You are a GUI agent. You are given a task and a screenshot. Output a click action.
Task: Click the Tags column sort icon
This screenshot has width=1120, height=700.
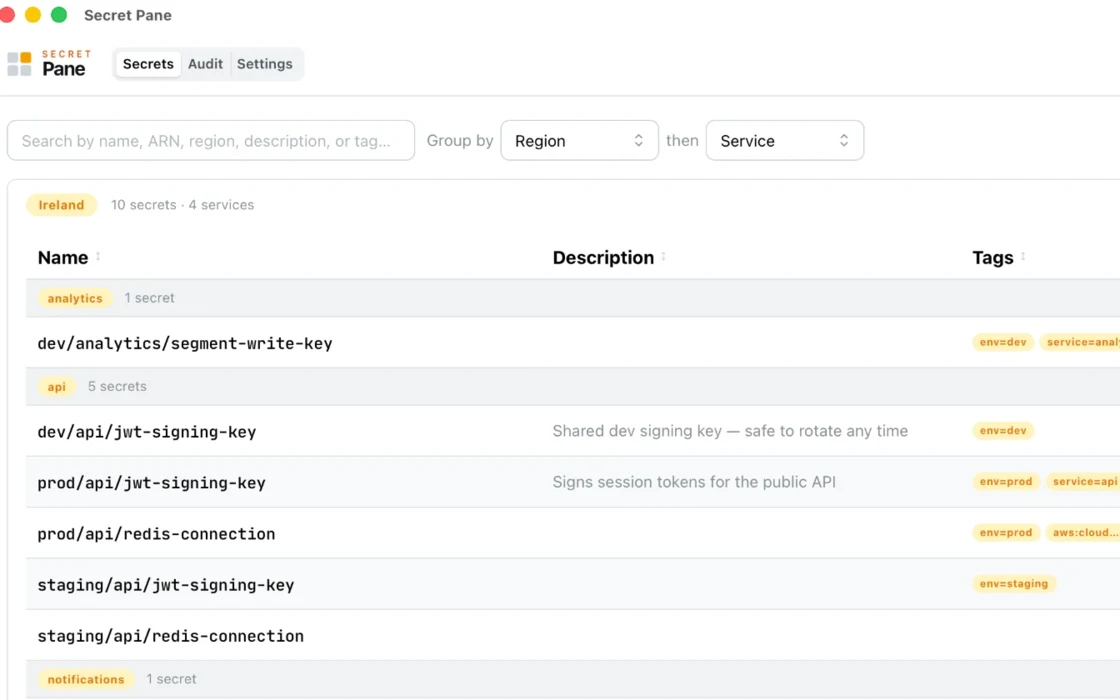coord(1023,257)
